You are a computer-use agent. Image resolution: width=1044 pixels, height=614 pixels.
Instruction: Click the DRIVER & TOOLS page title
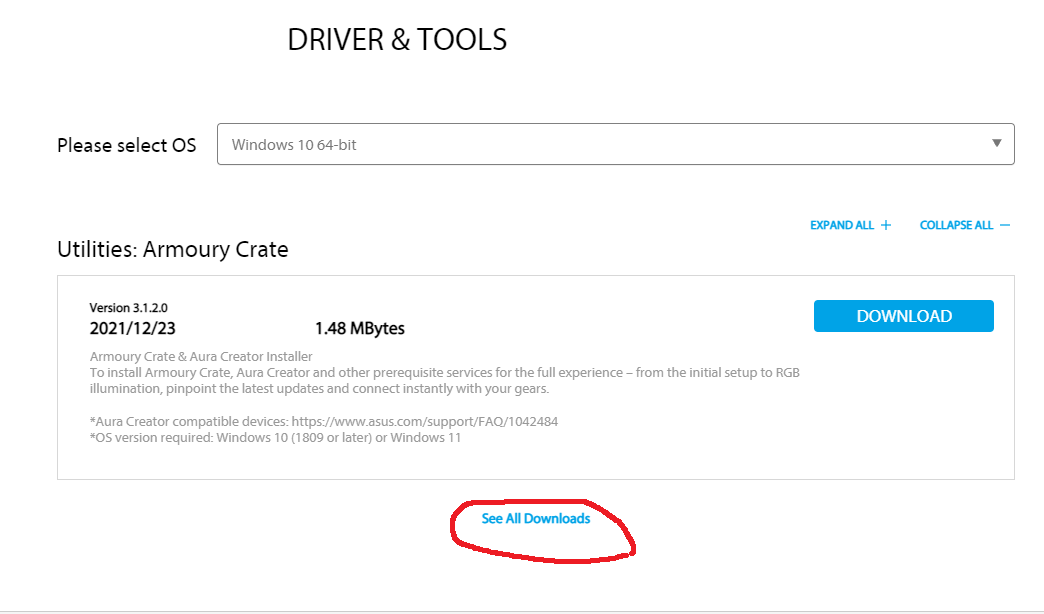[x=397, y=39]
